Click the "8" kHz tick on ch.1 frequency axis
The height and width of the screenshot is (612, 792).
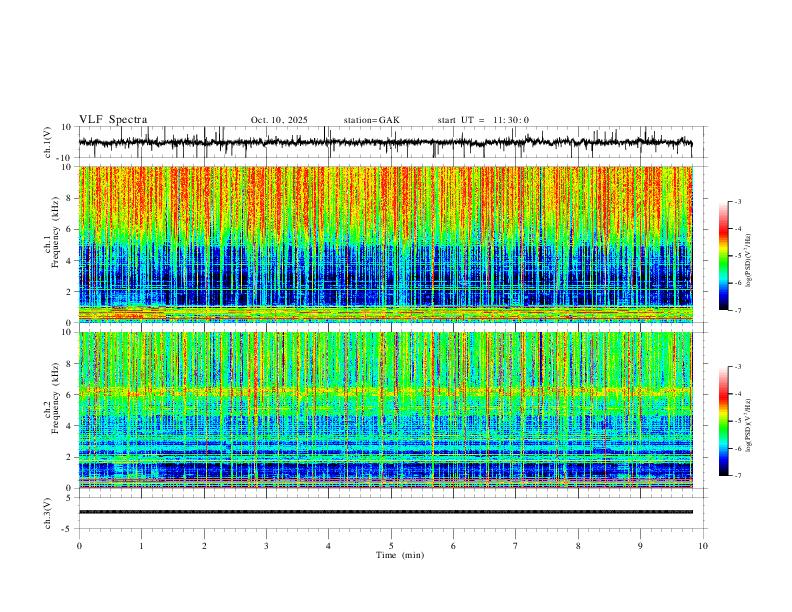click(69, 198)
